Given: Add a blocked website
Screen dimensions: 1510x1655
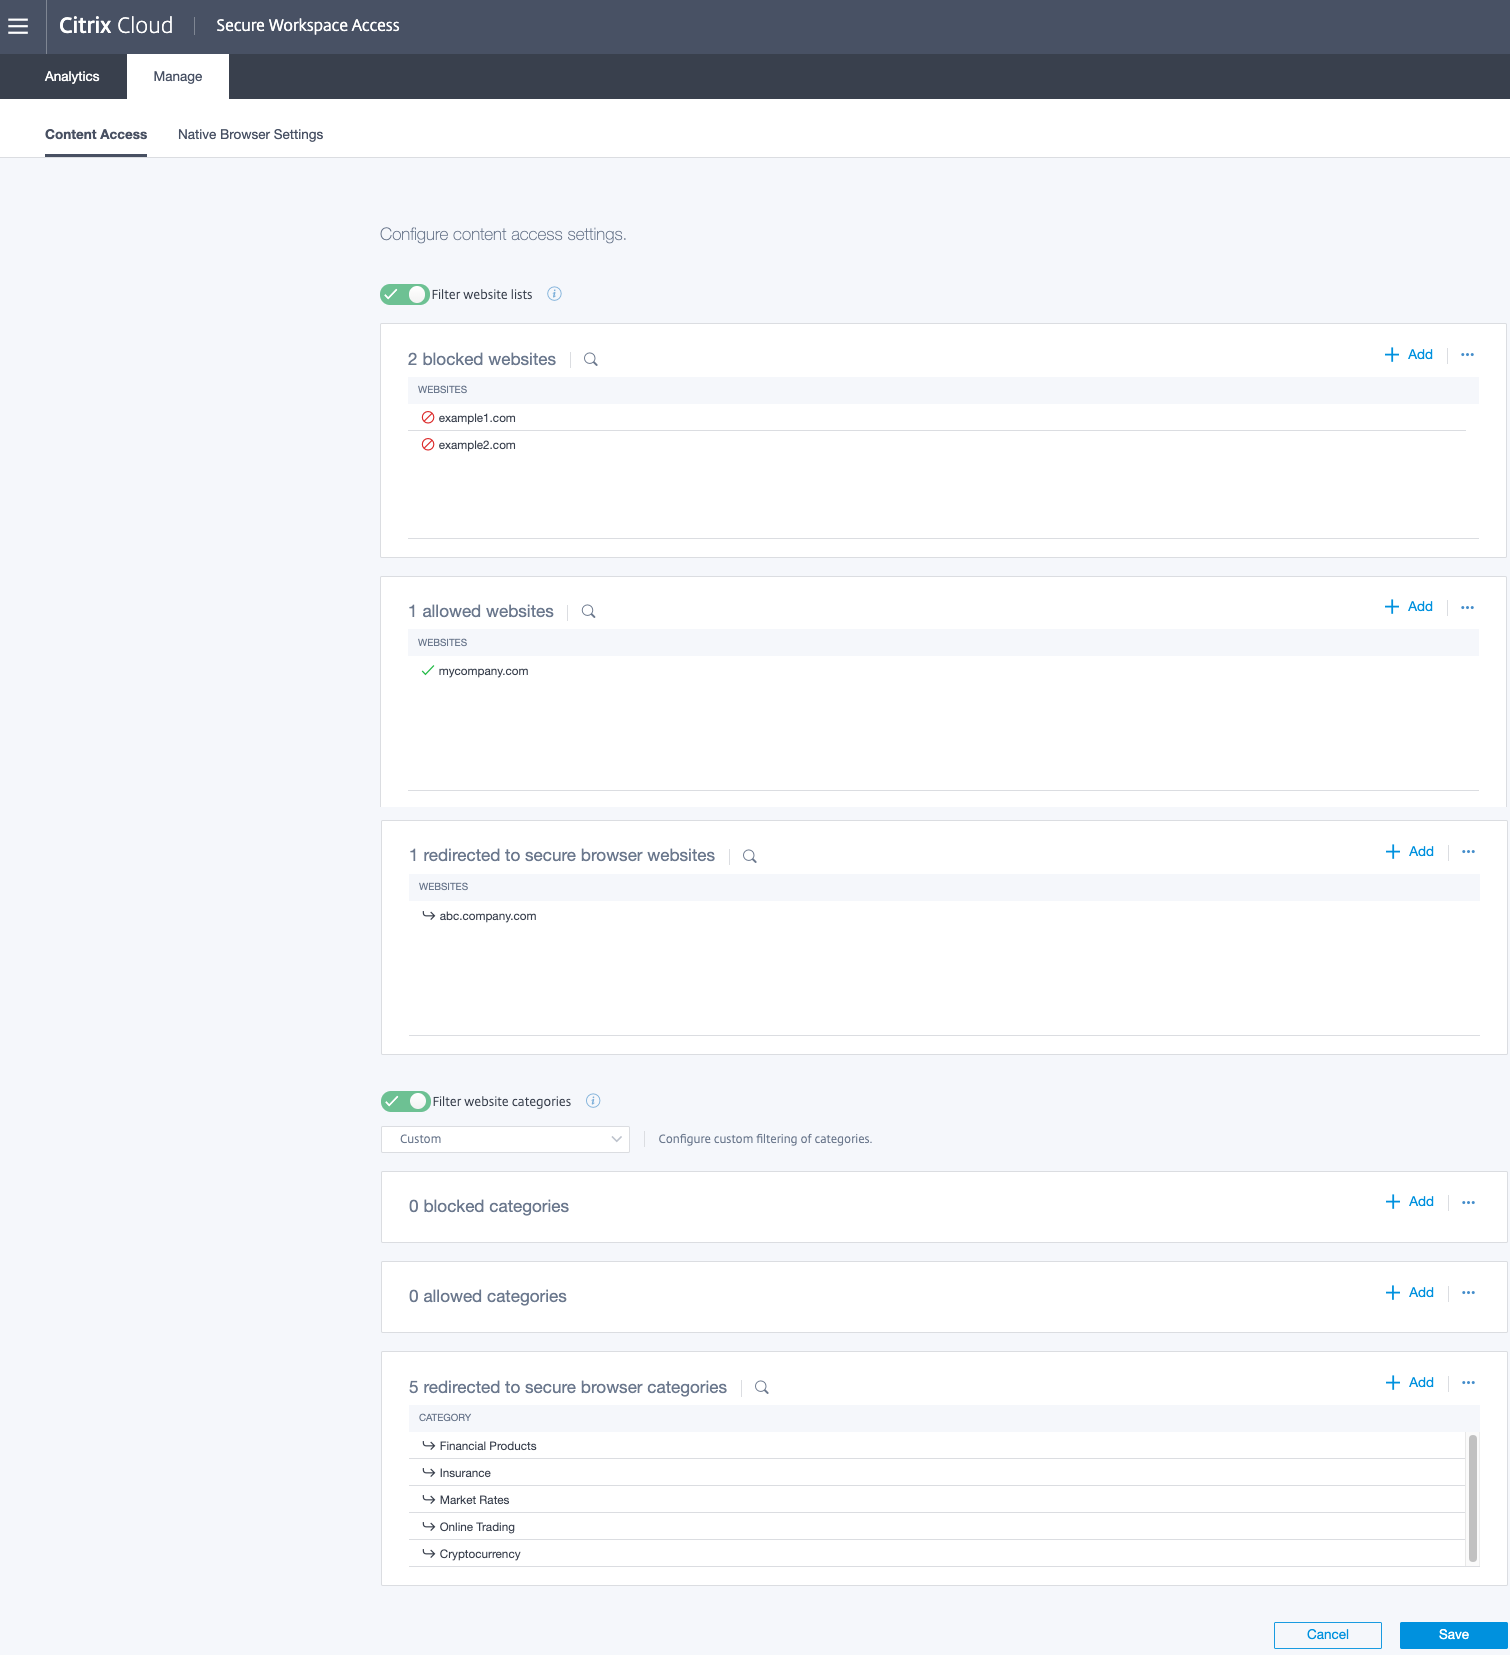Looking at the screenshot, I should [1409, 355].
